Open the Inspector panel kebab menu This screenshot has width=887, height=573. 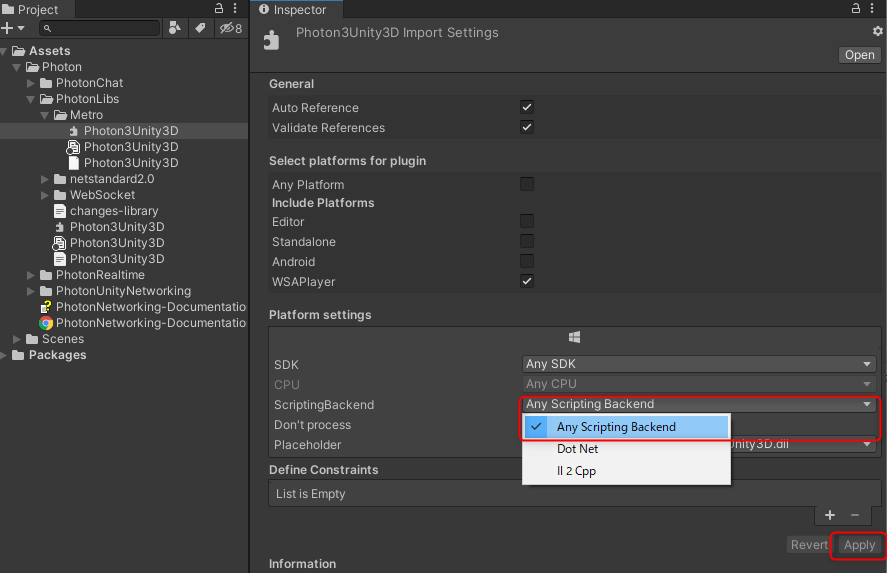(x=872, y=8)
